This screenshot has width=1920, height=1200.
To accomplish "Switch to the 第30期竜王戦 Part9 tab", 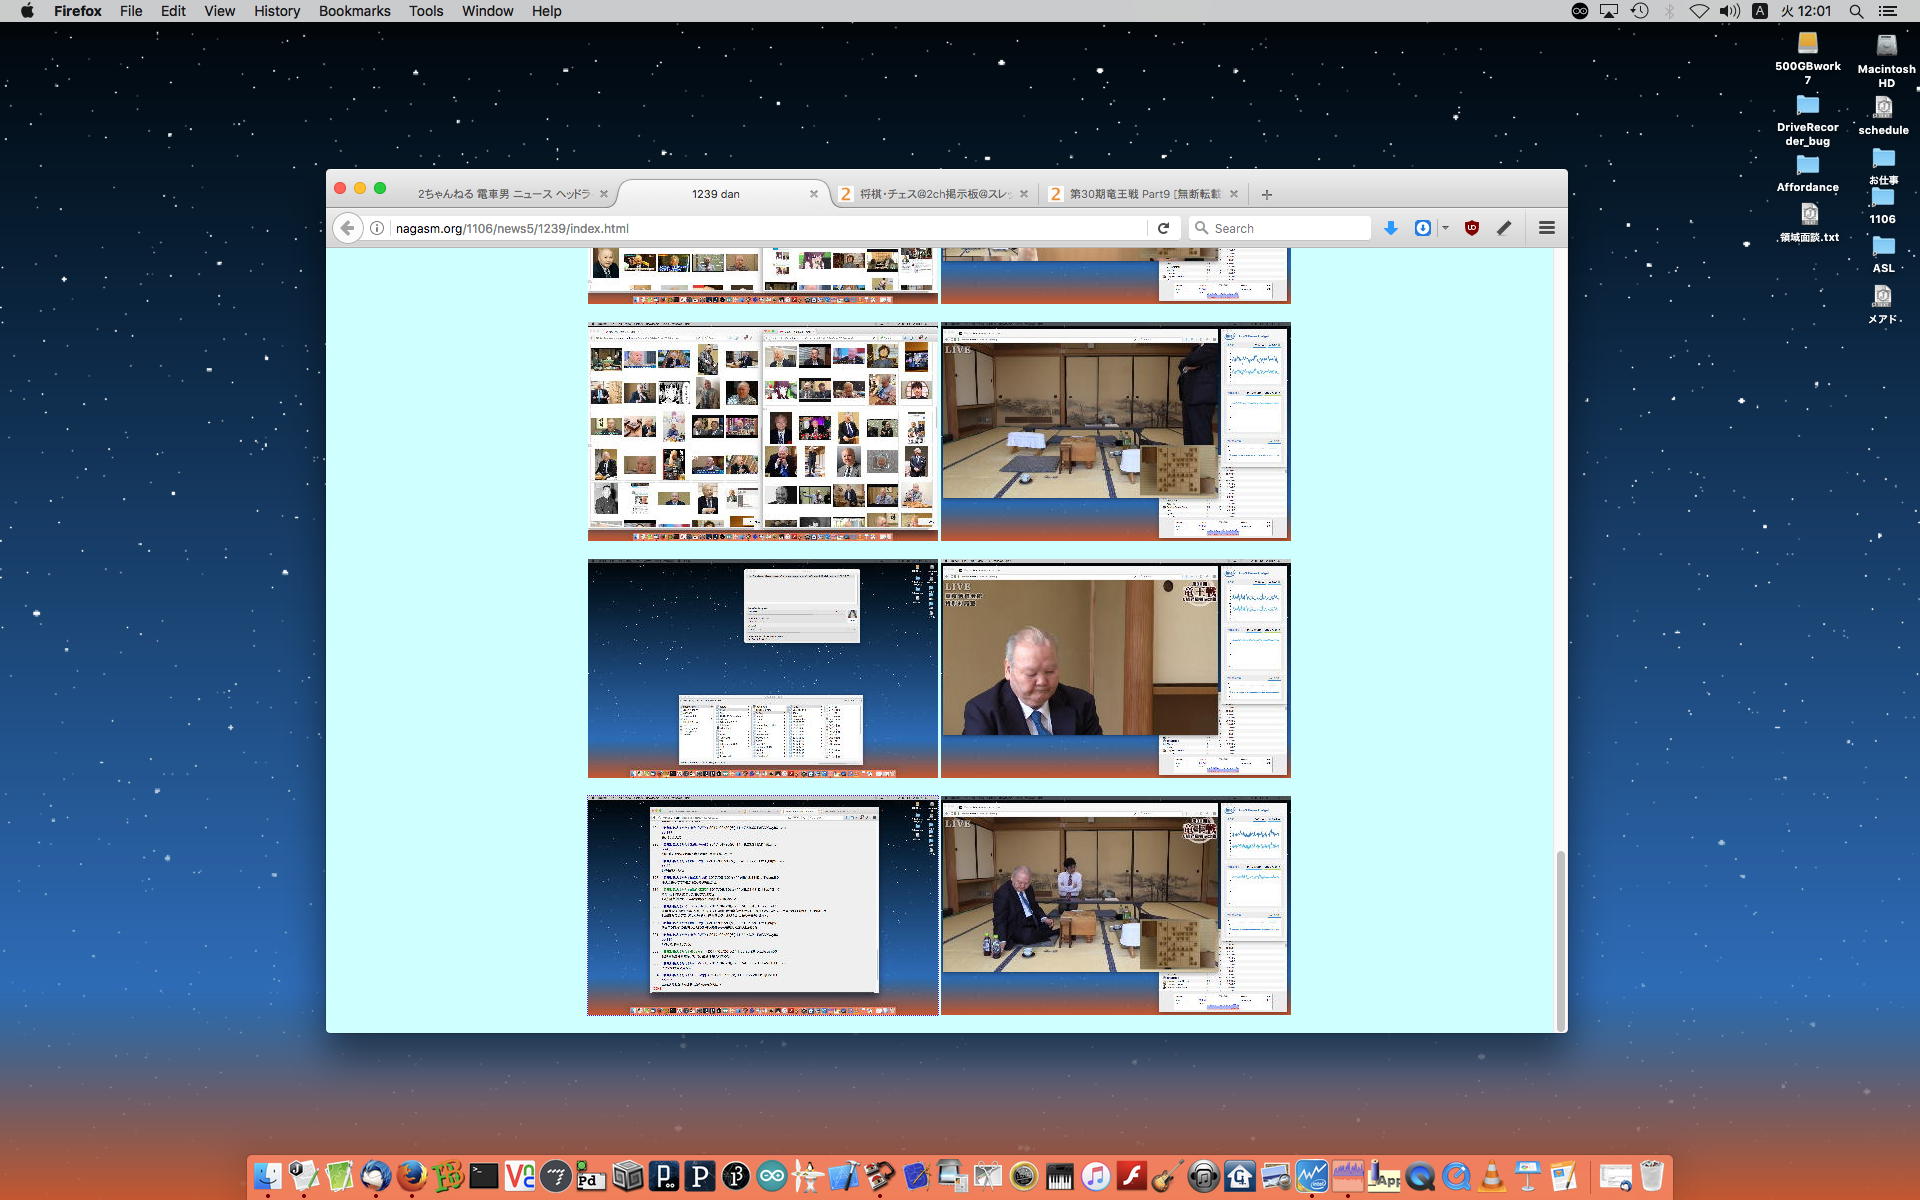I will click(x=1143, y=194).
